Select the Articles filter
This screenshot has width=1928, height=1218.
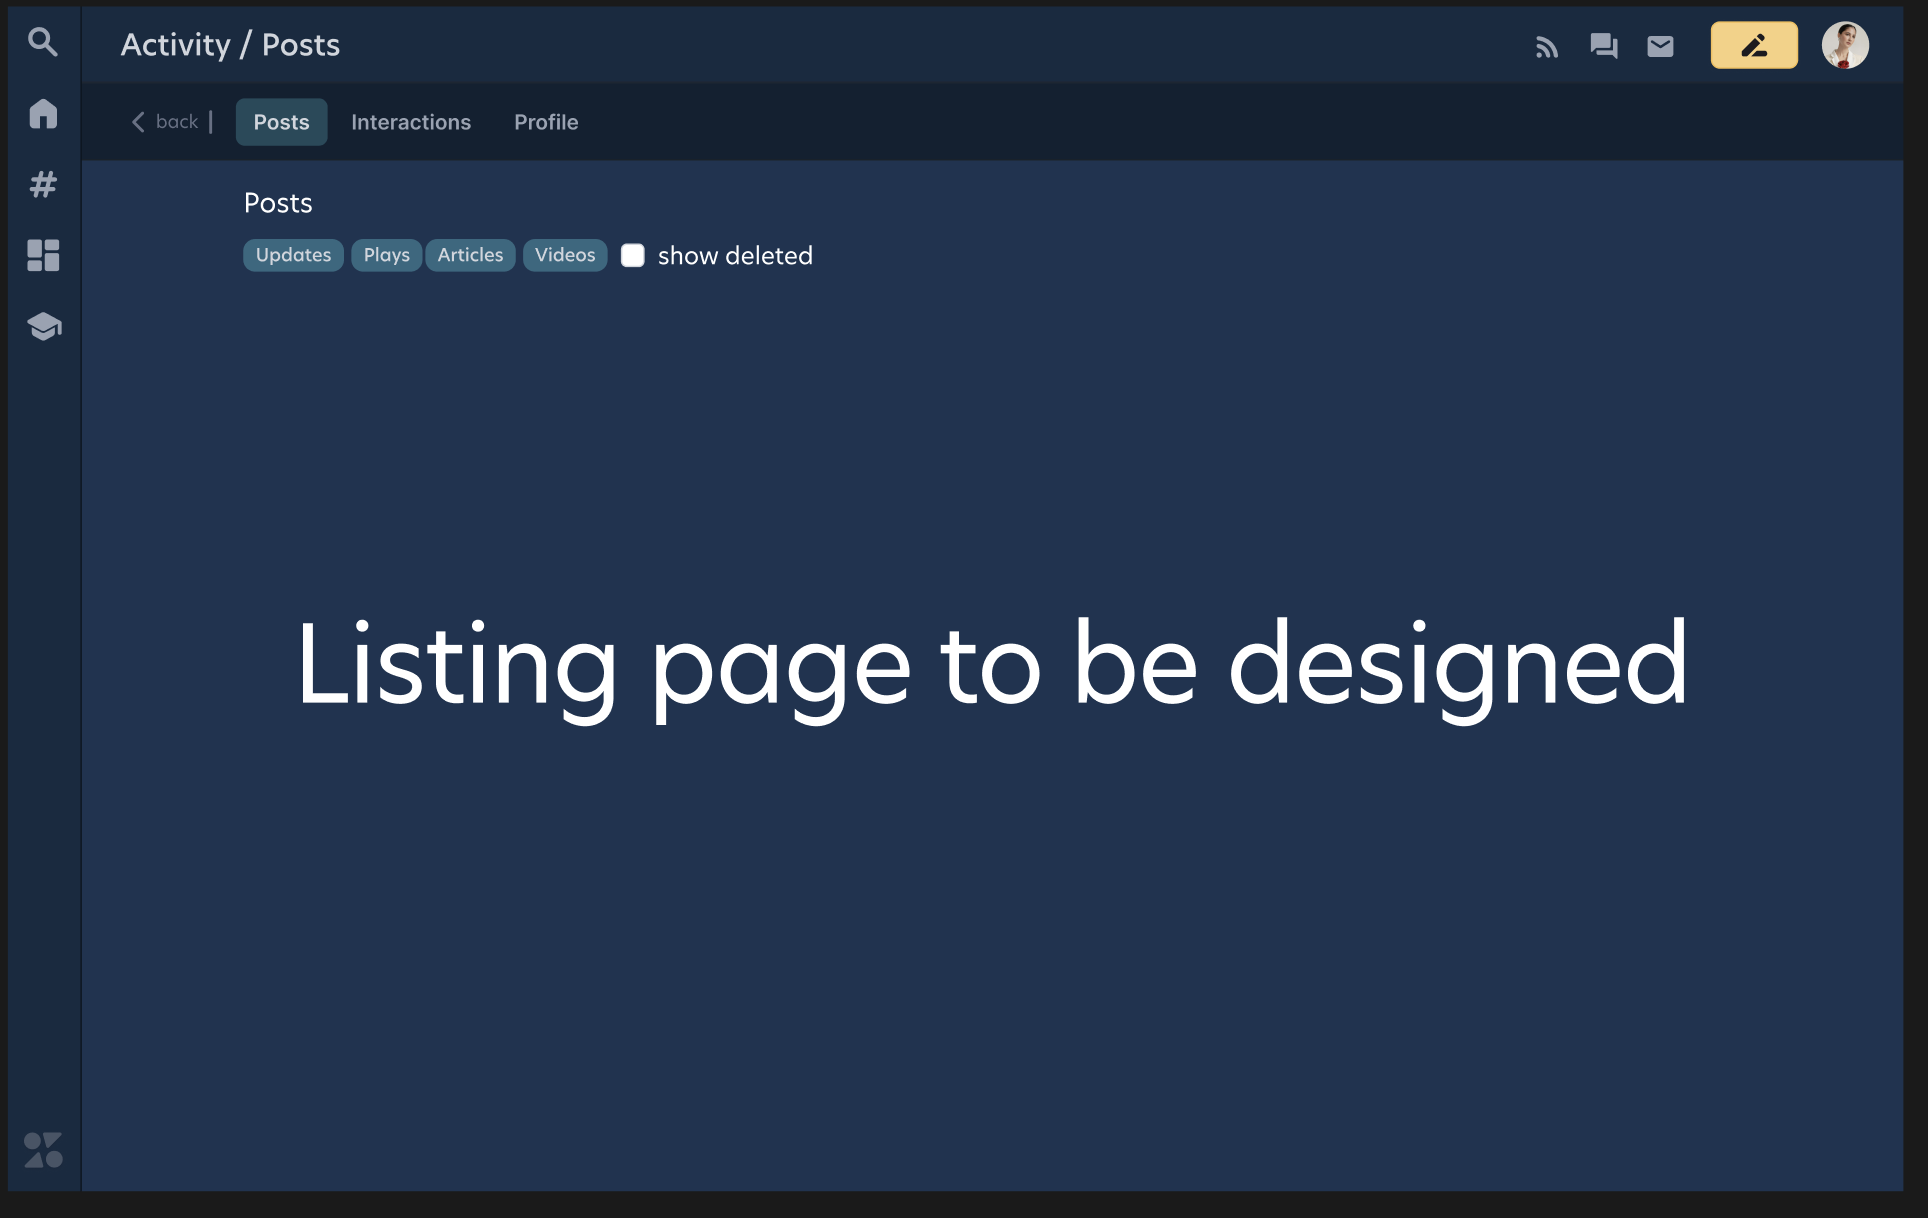pyautogui.click(x=470, y=255)
